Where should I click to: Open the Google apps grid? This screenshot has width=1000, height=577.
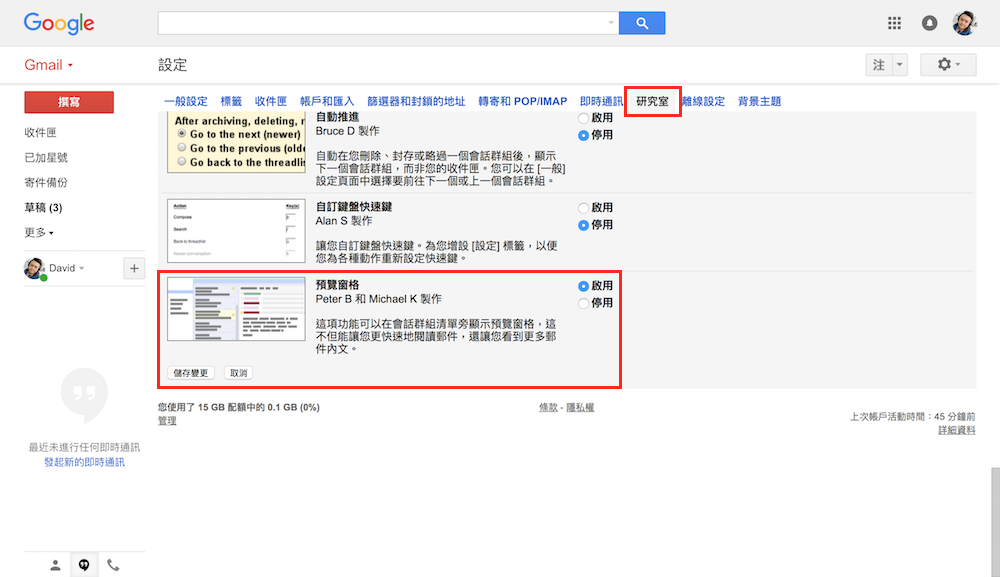pyautogui.click(x=894, y=23)
